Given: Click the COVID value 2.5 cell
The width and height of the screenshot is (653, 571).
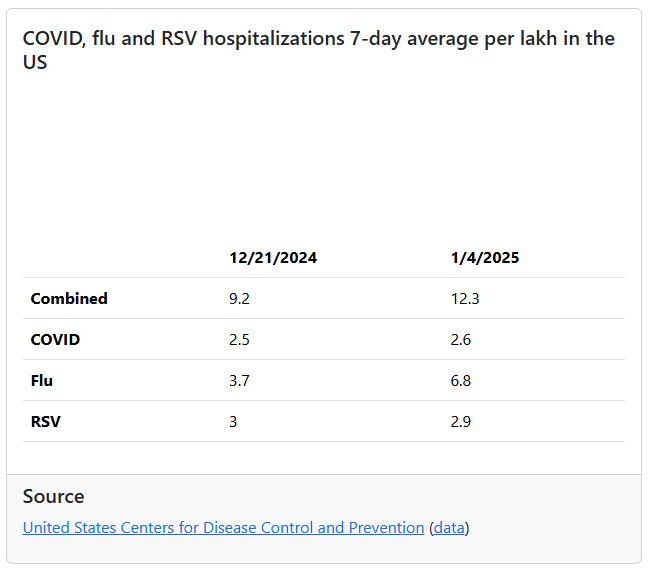Looking at the screenshot, I should tap(240, 340).
